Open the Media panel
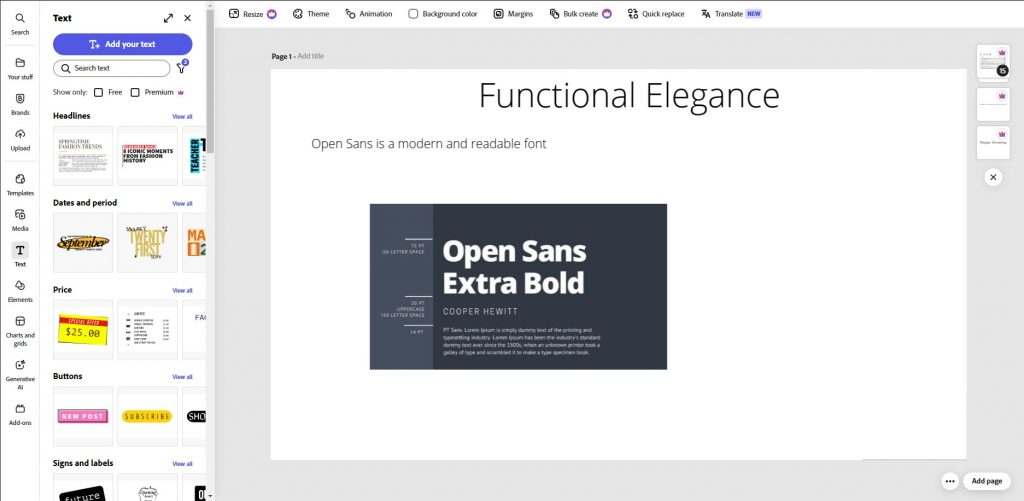This screenshot has width=1024, height=501. [x=20, y=220]
